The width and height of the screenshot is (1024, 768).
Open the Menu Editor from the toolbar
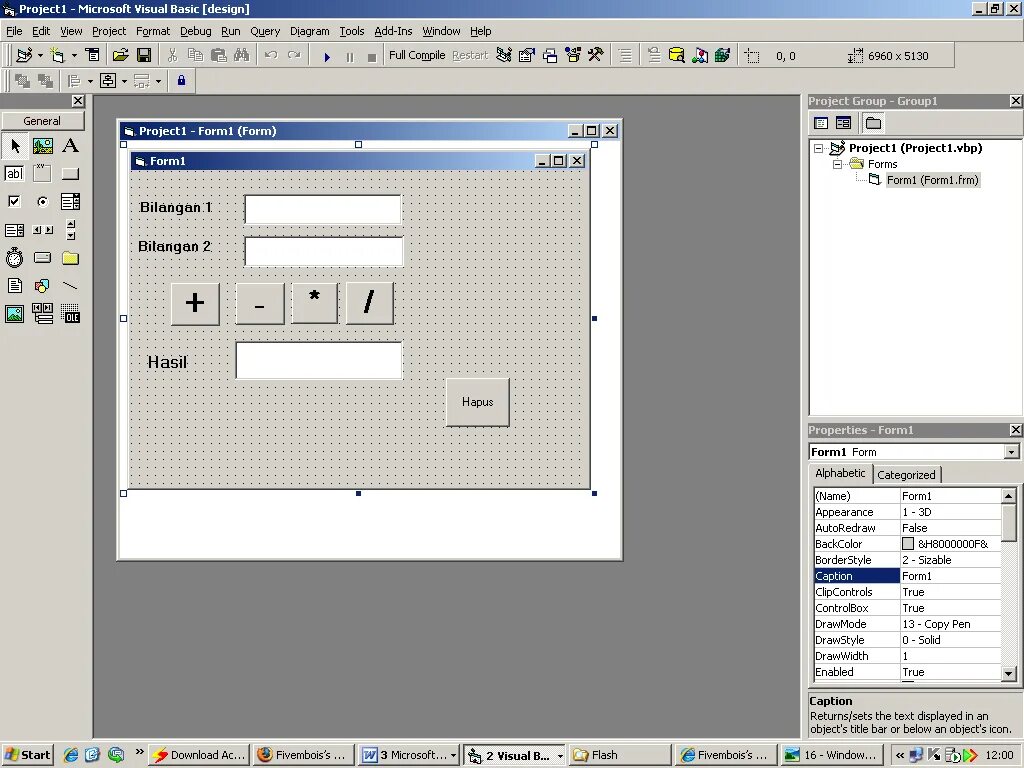coord(93,55)
